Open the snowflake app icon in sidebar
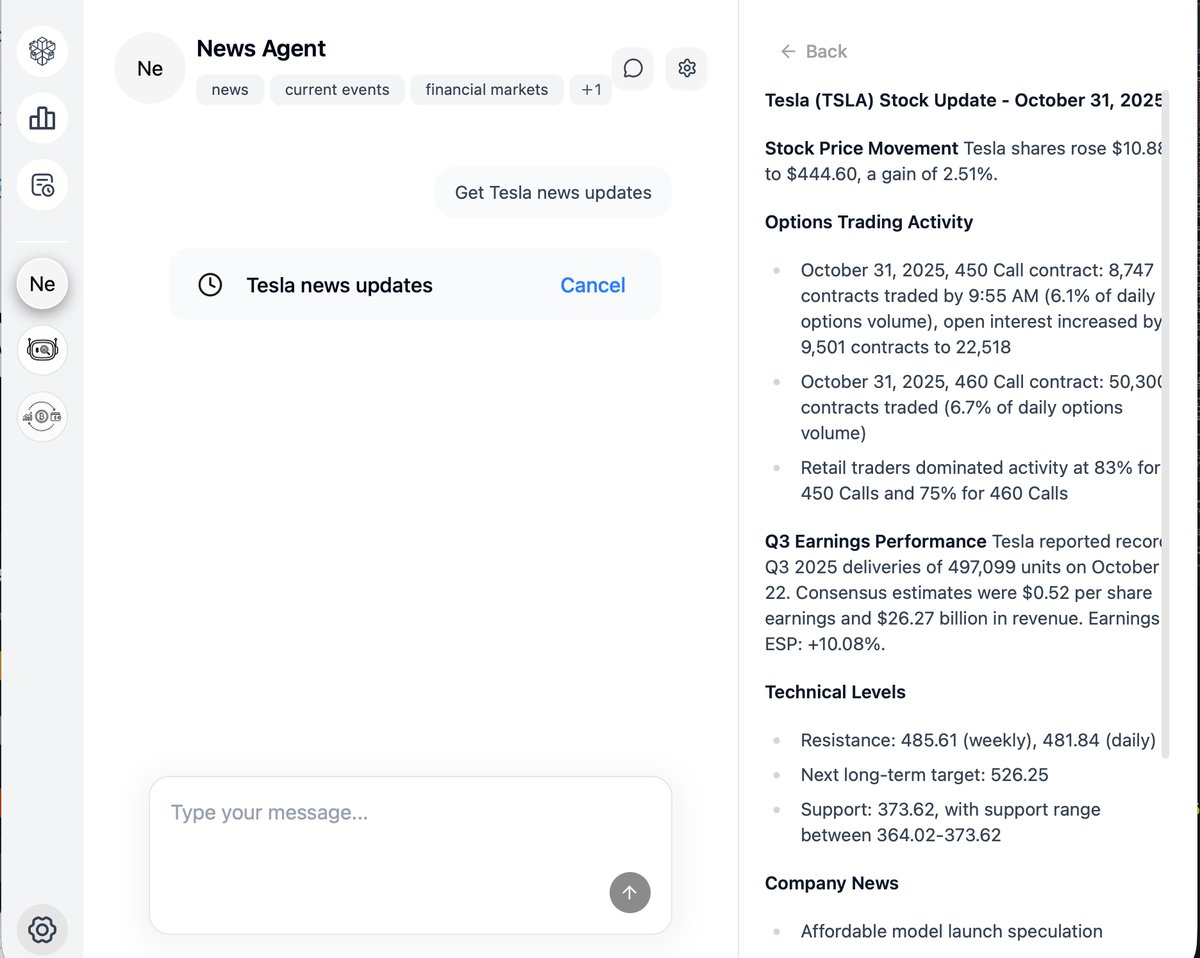Image resolution: width=1200 pixels, height=958 pixels. (41, 50)
